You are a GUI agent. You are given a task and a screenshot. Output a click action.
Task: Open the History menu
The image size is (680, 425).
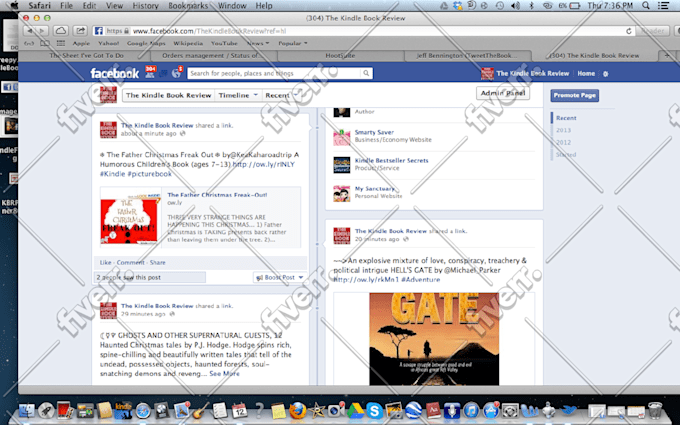(x=145, y=6)
